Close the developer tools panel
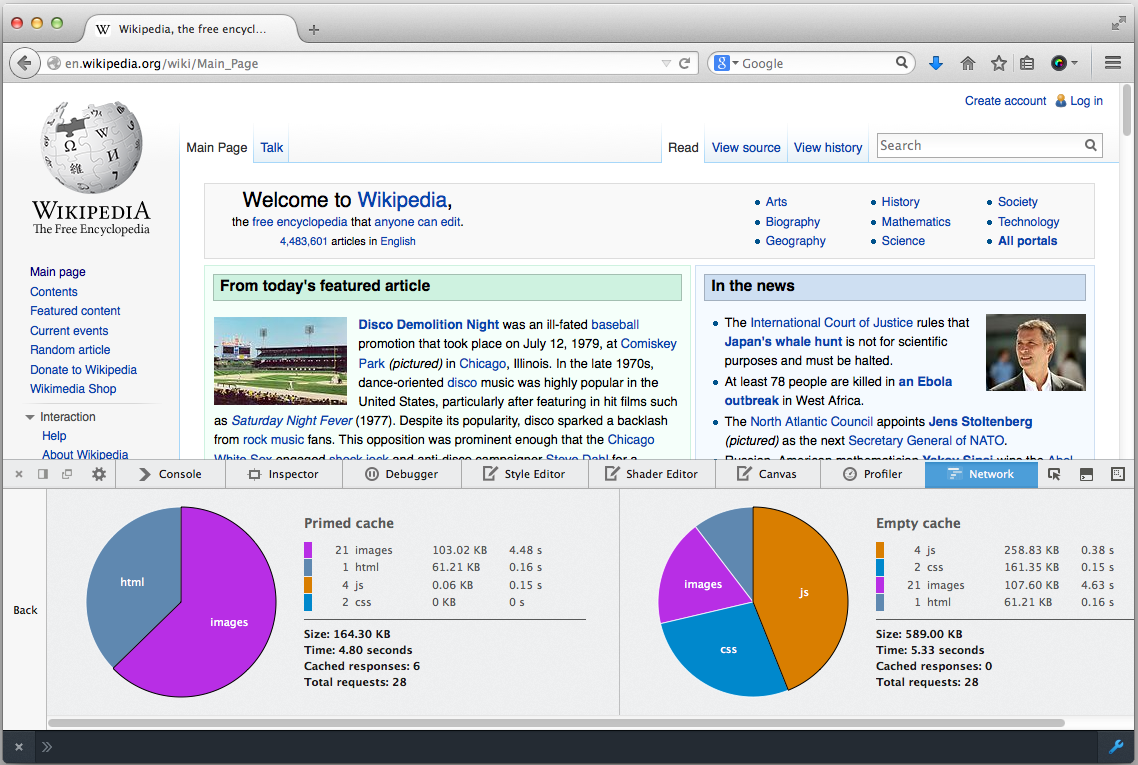The width and height of the screenshot is (1138, 765). coord(19,474)
